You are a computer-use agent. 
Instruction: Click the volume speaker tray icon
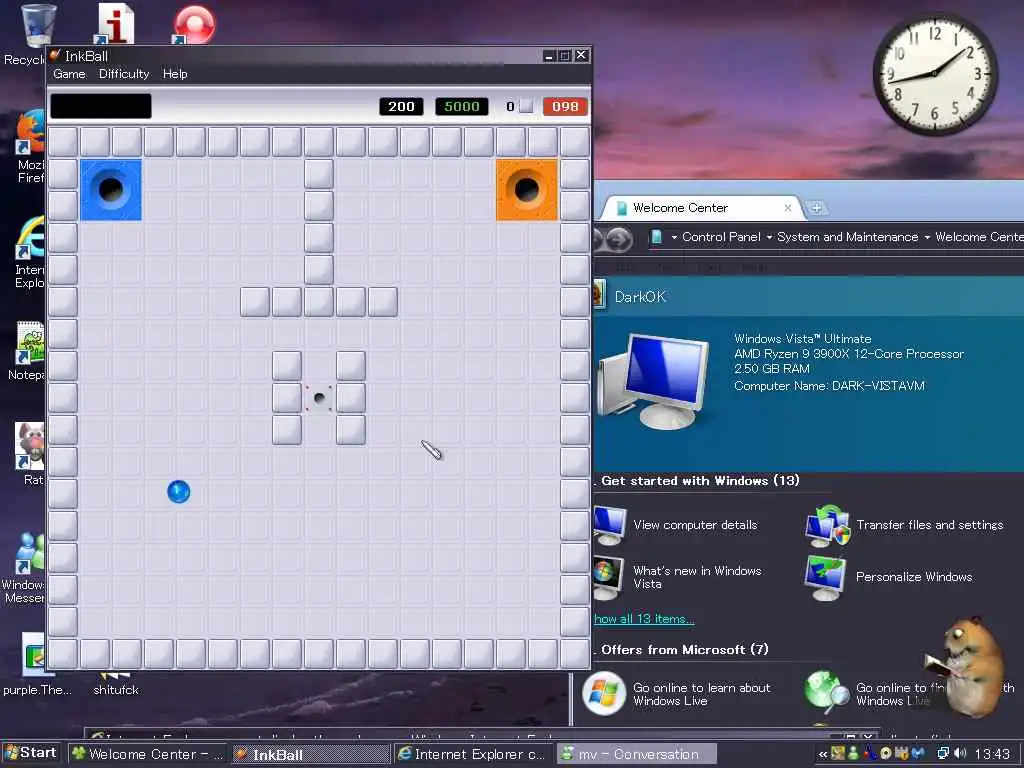[x=959, y=754]
